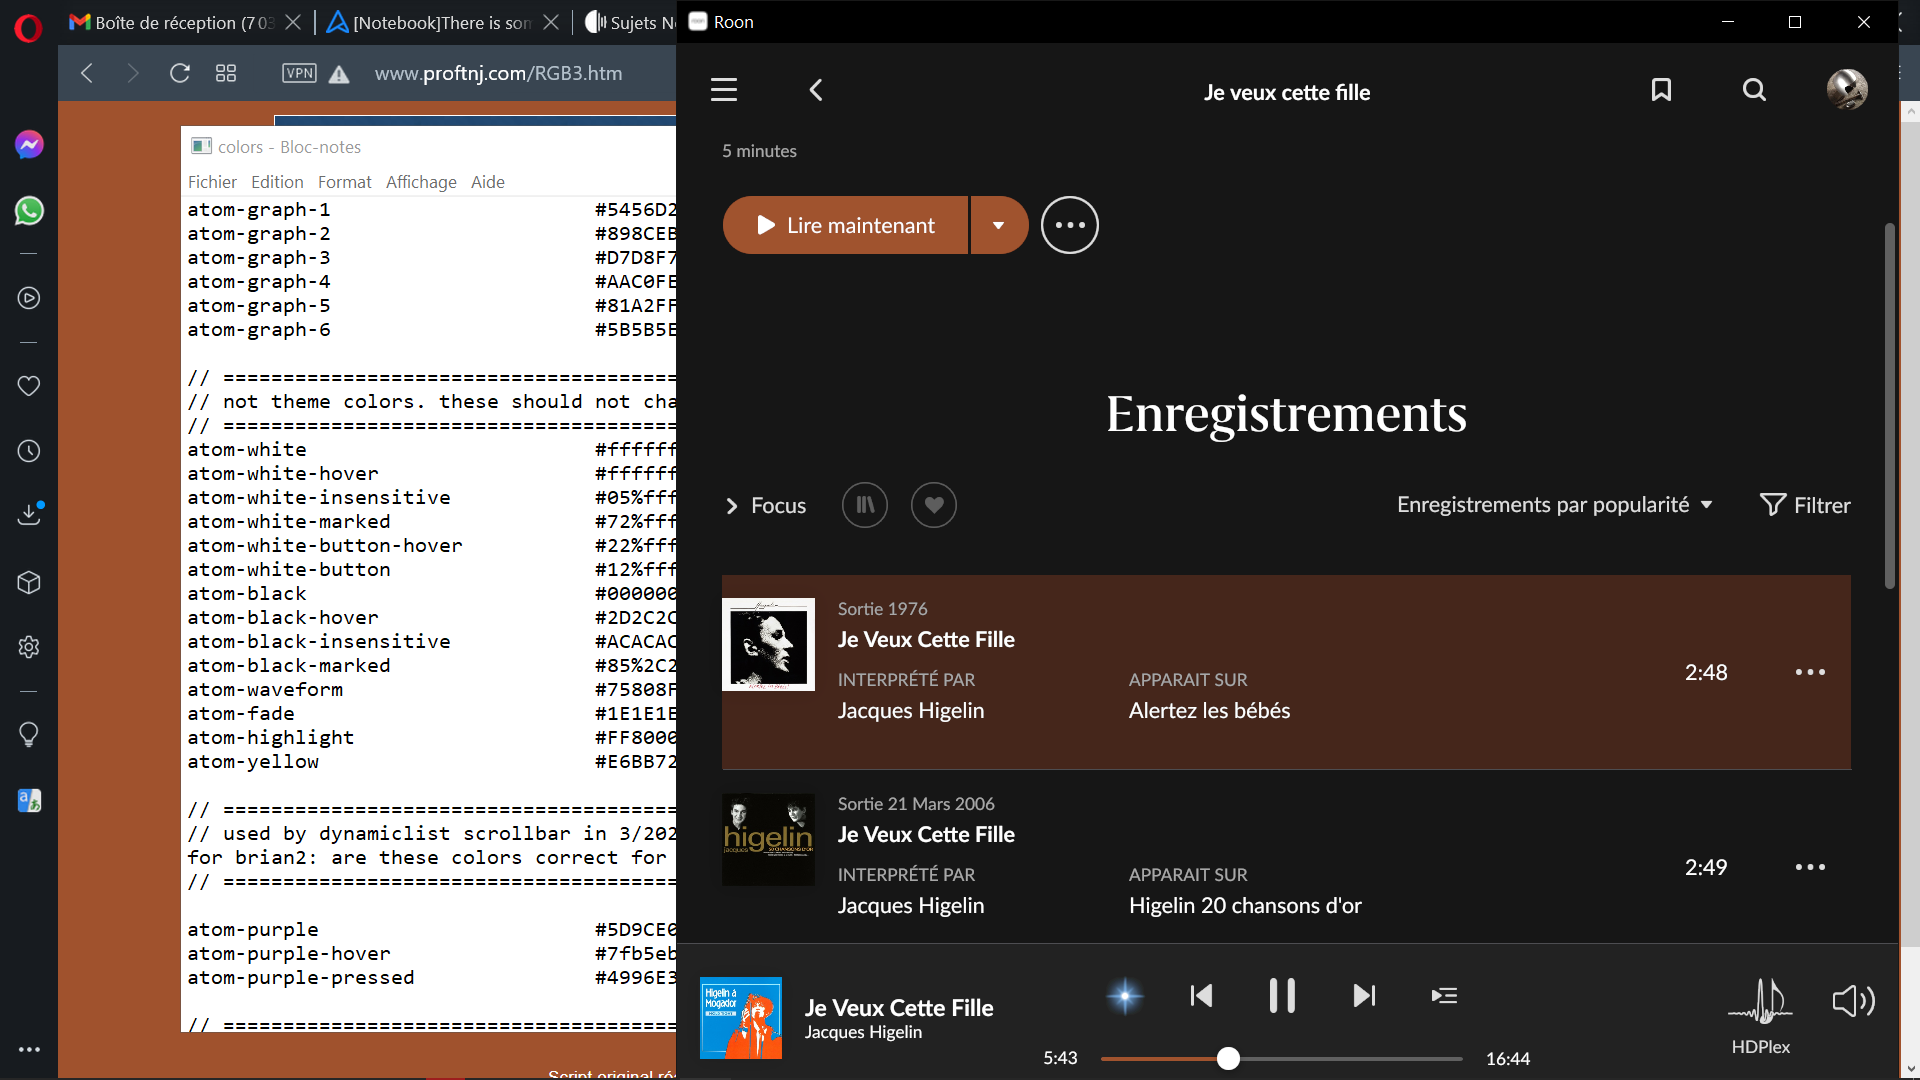Click the site security warning triangle
This screenshot has height=1080, width=1920.
339,74
